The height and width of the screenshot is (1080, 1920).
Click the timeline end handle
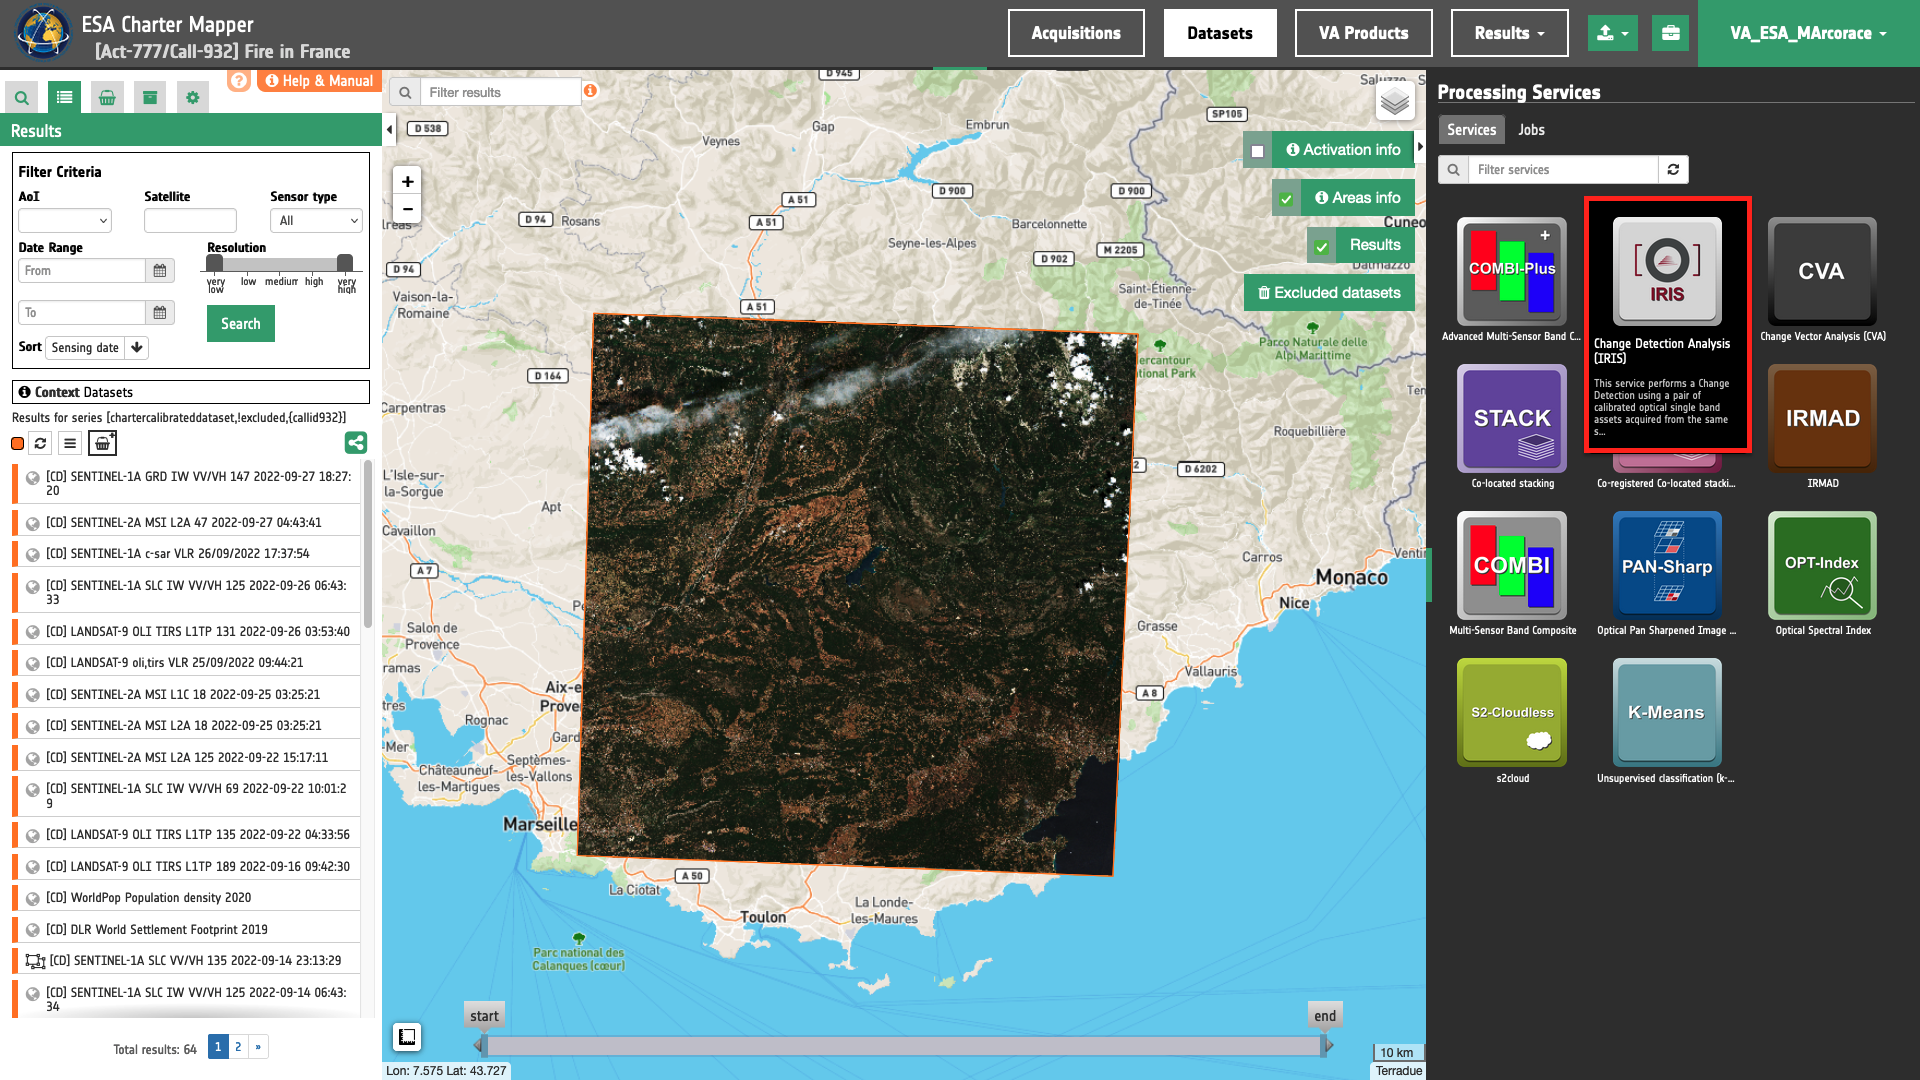1326,1045
